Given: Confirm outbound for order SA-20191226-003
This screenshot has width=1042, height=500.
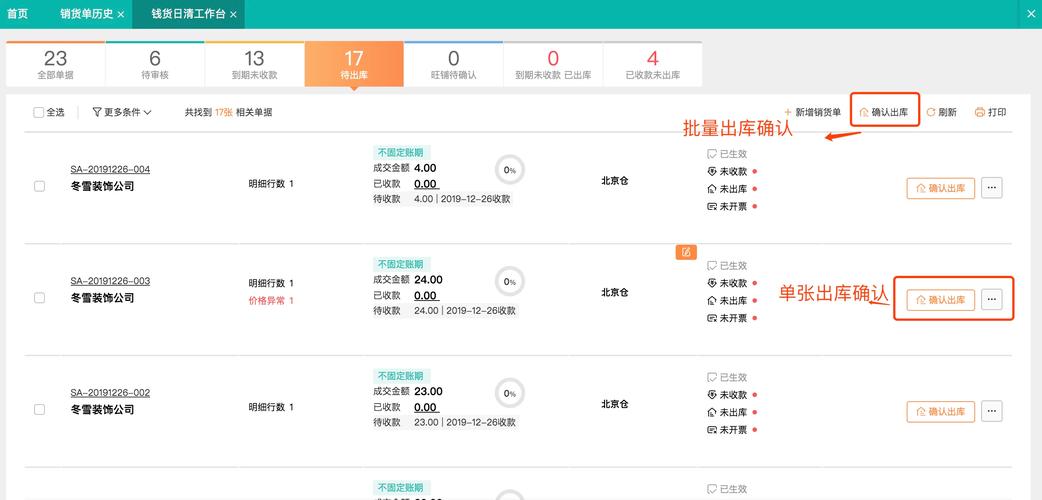Looking at the screenshot, I should point(940,300).
